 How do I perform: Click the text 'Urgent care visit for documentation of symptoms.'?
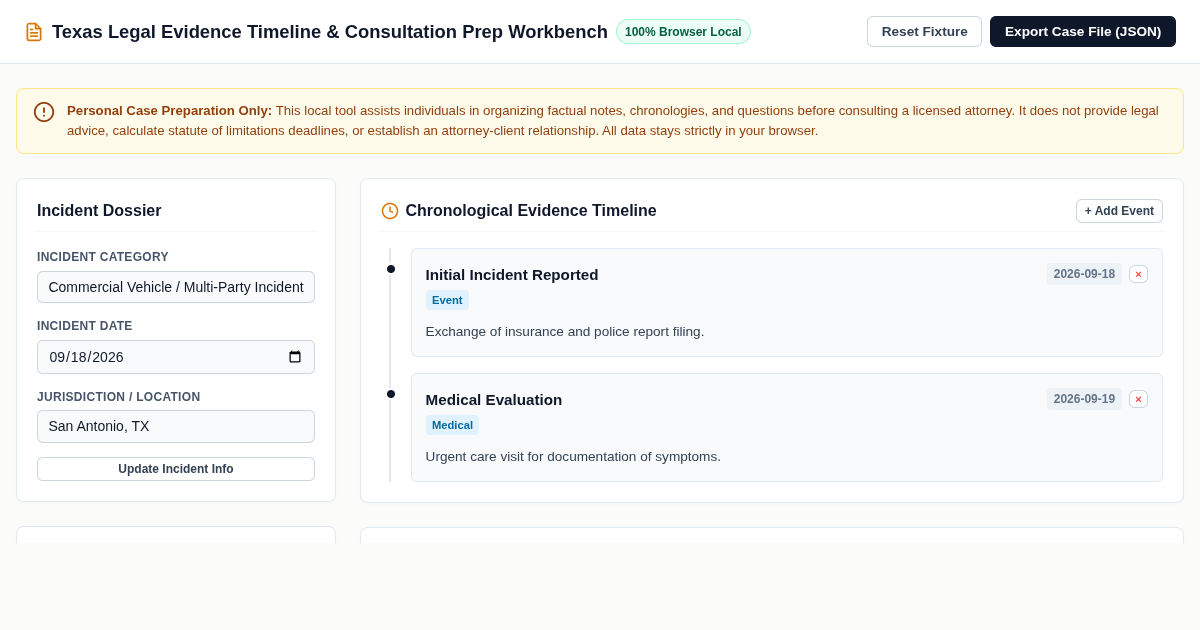[x=573, y=457]
